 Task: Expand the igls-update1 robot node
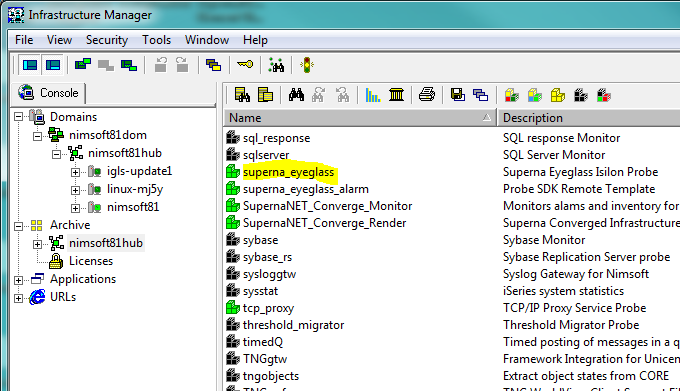(75, 172)
